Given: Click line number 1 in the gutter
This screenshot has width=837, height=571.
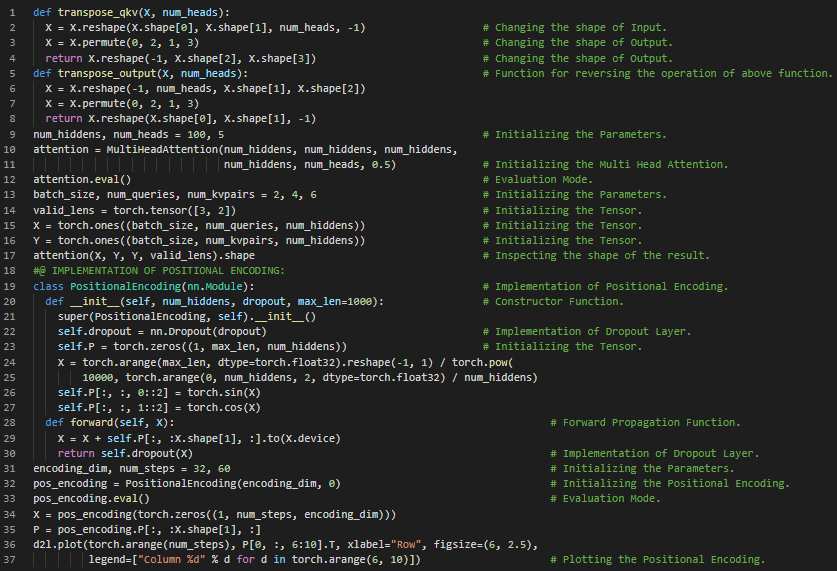Looking at the screenshot, I should tap(12, 13).
